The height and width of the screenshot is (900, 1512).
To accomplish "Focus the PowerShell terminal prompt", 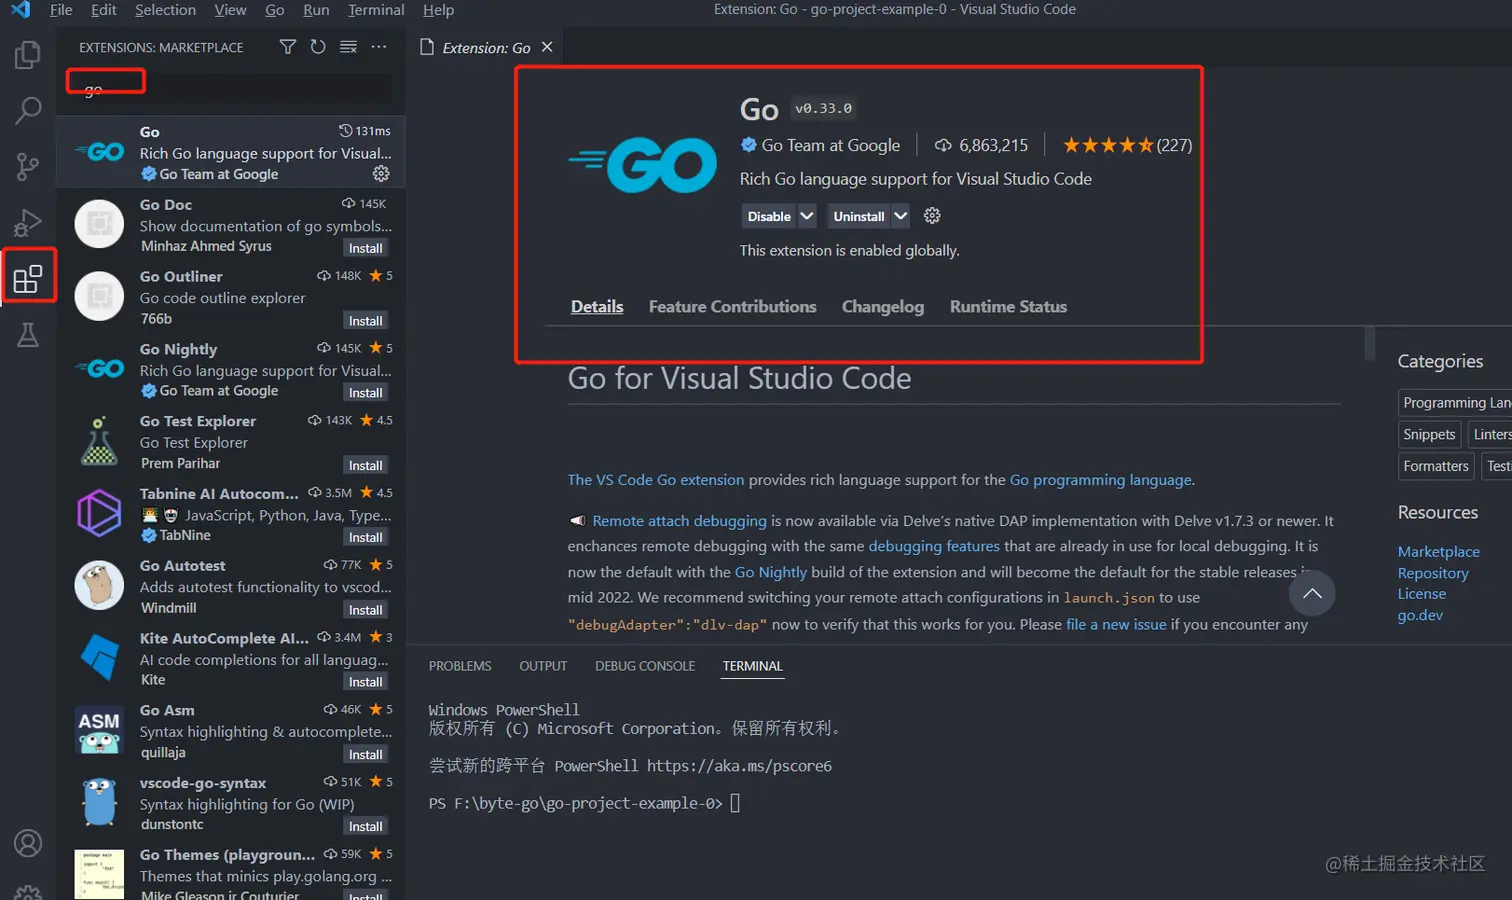I will click(x=735, y=803).
